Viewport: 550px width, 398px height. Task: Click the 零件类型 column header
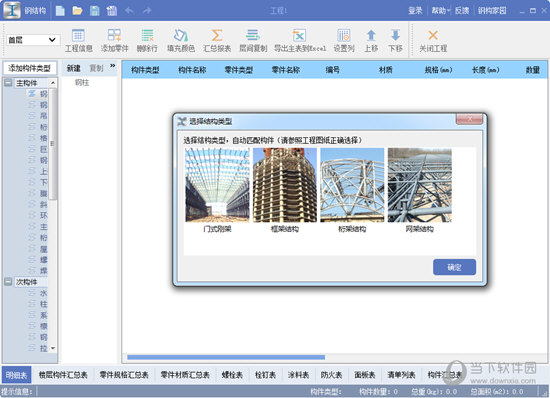[x=239, y=70]
